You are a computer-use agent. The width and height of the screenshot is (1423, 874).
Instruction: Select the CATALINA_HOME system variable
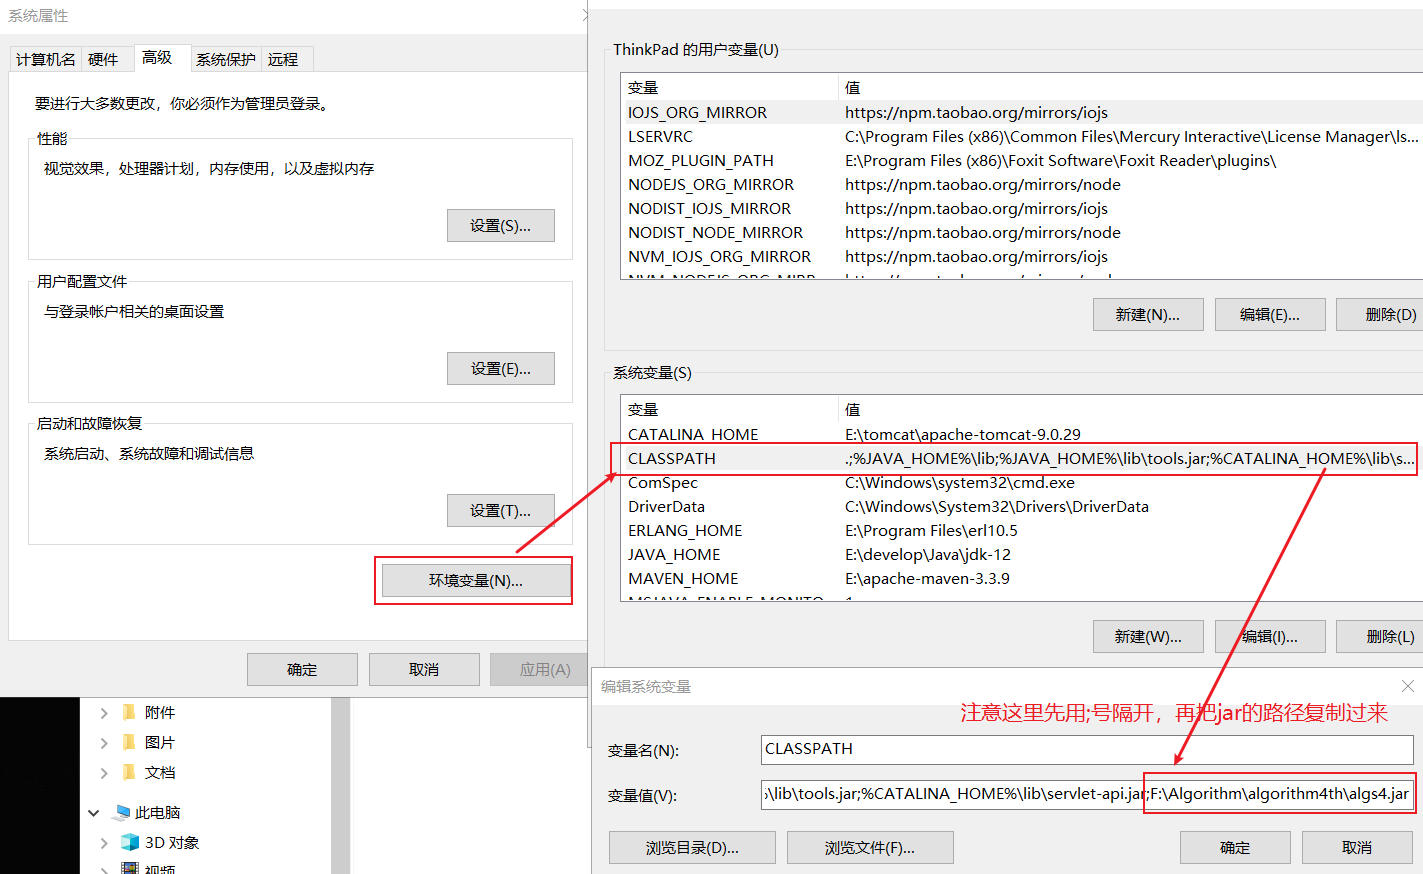tap(1020, 434)
